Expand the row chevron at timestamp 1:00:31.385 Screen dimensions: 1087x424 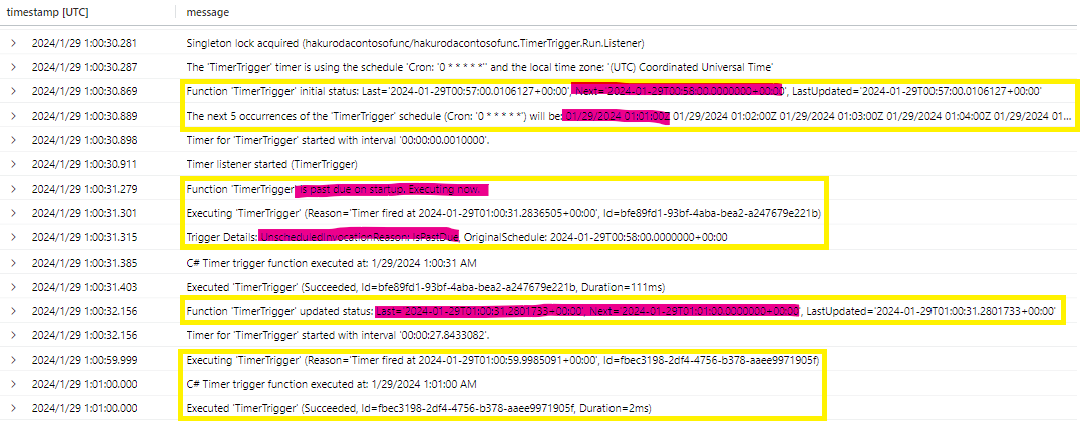click(x=13, y=263)
